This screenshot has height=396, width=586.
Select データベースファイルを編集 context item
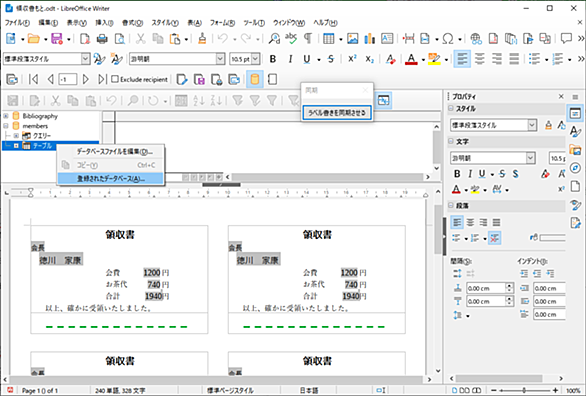(111, 152)
